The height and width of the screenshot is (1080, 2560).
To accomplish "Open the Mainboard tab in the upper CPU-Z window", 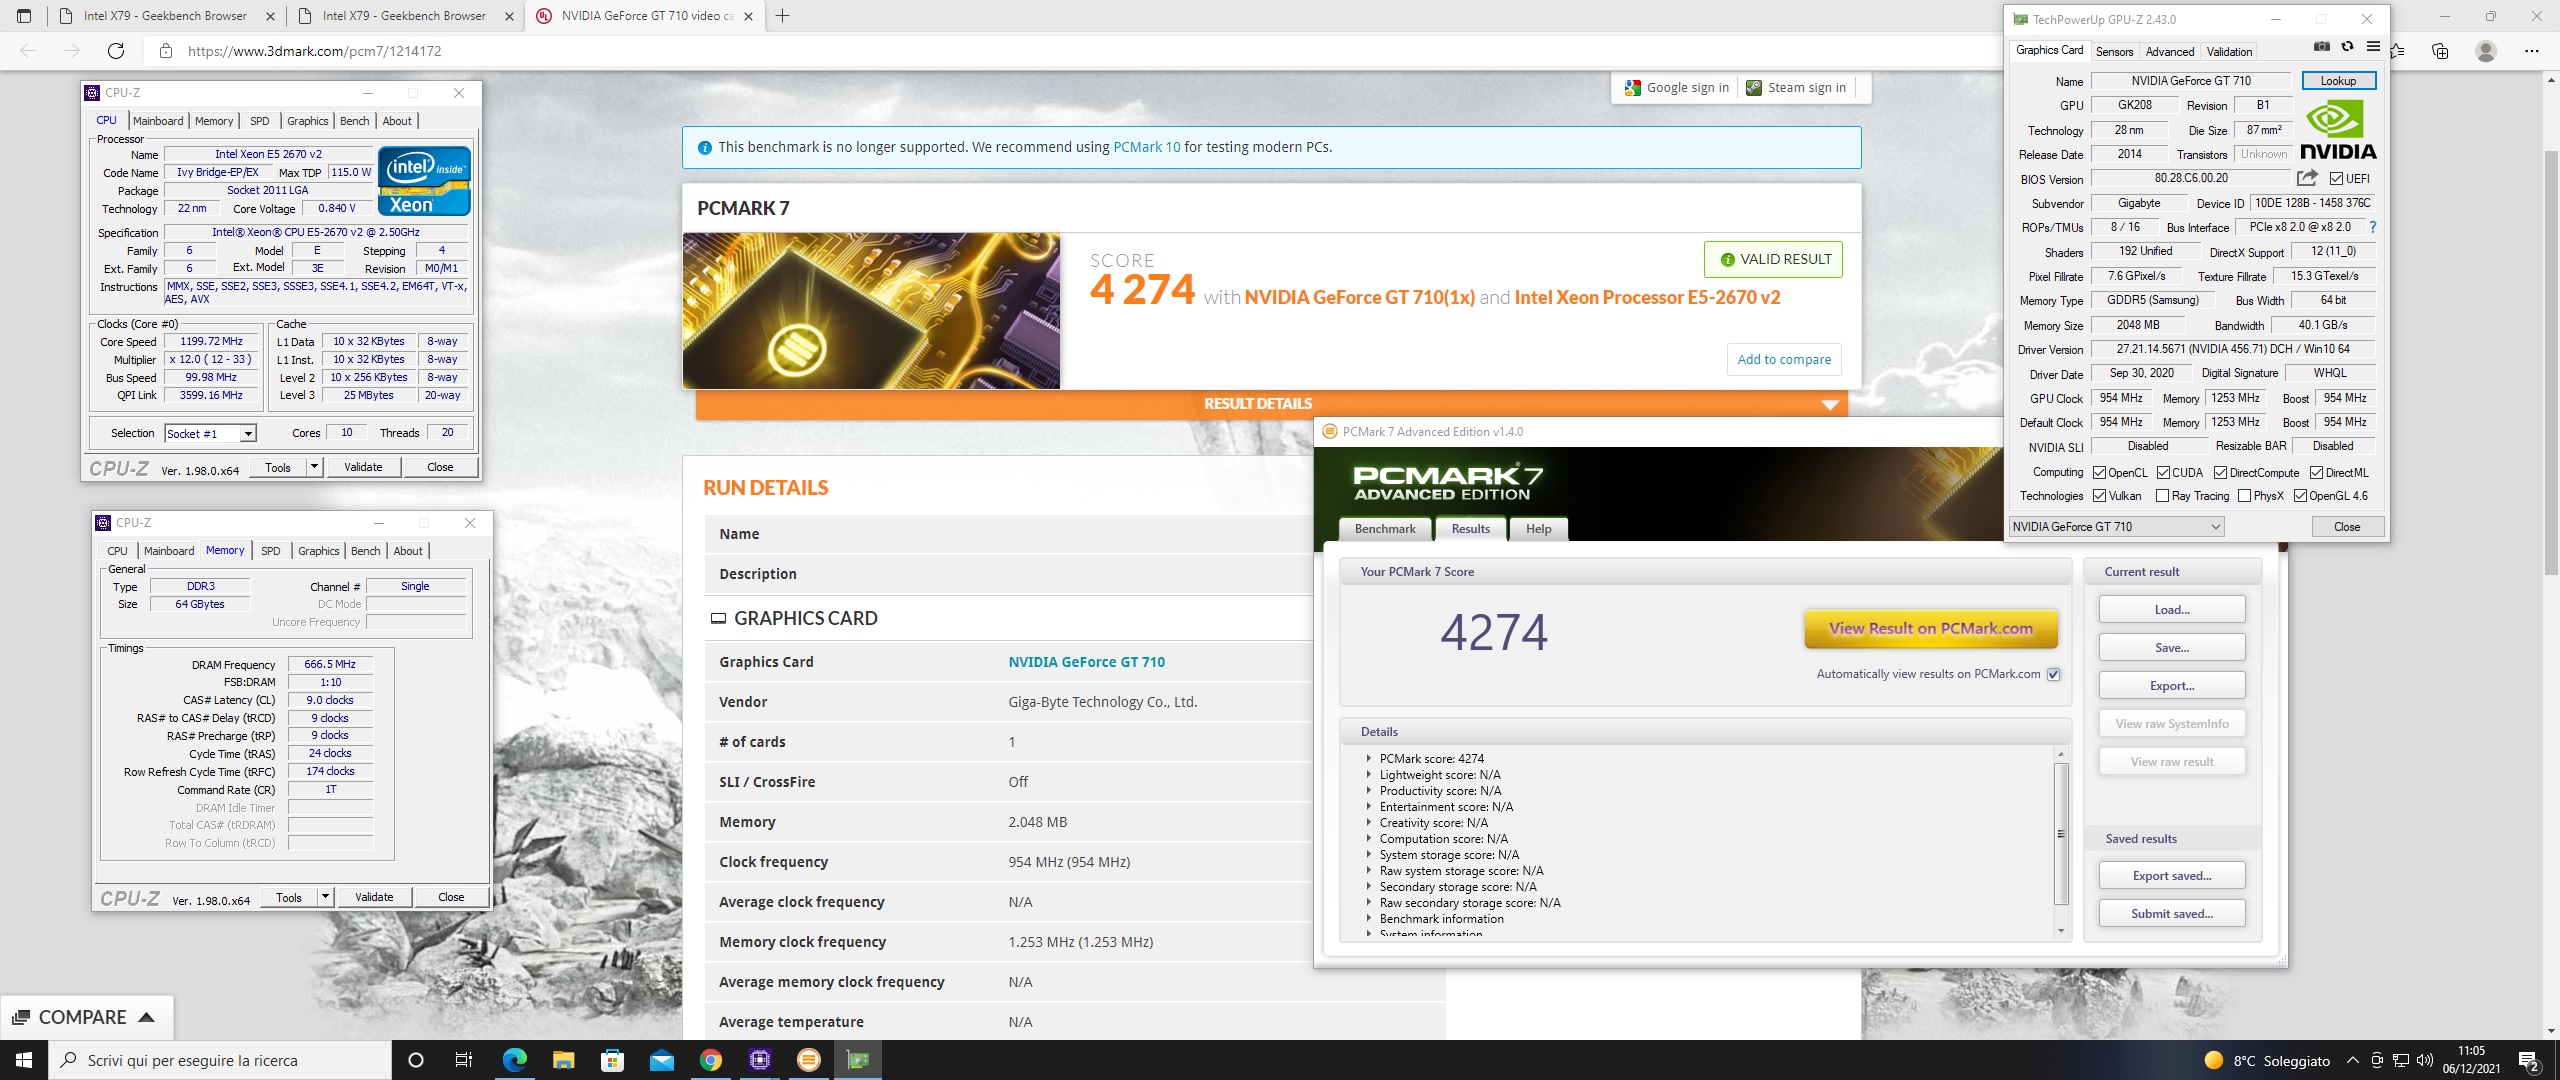I will (158, 121).
